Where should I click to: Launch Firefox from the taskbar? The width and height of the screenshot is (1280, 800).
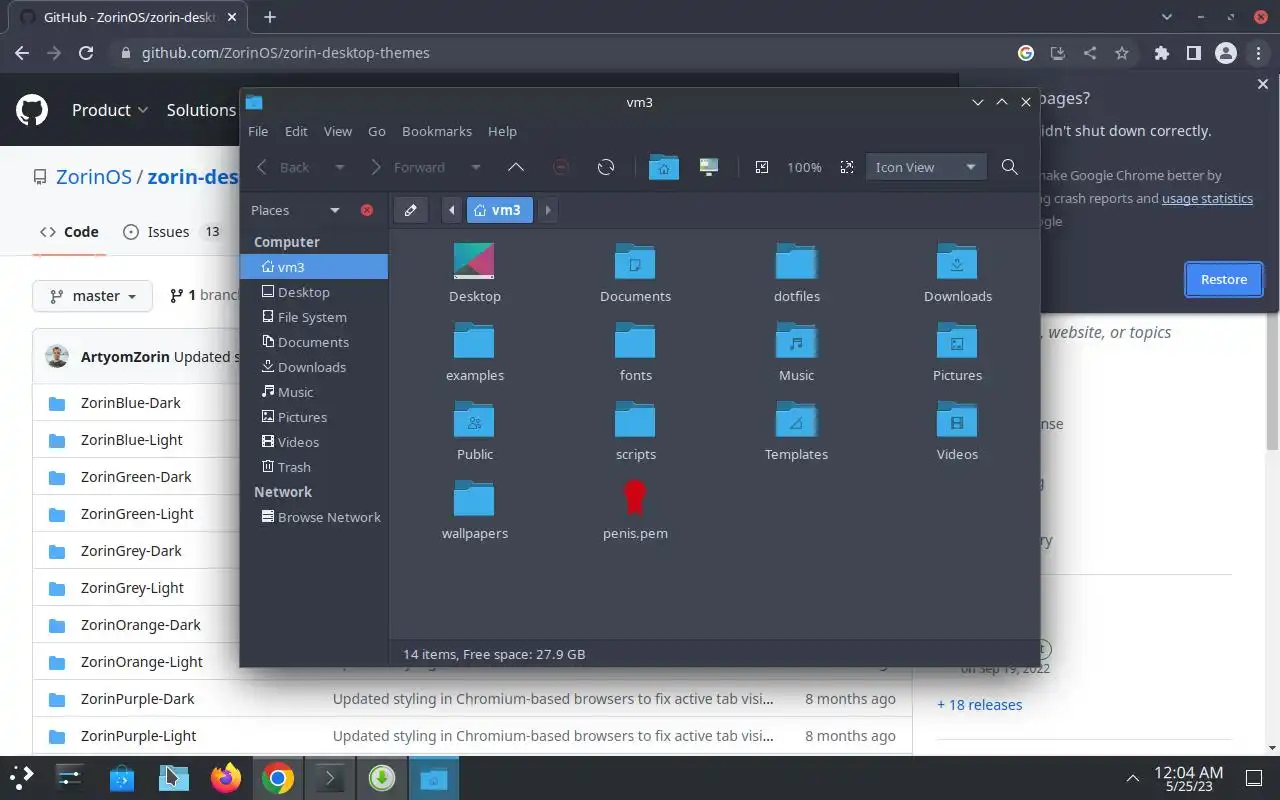pyautogui.click(x=226, y=778)
